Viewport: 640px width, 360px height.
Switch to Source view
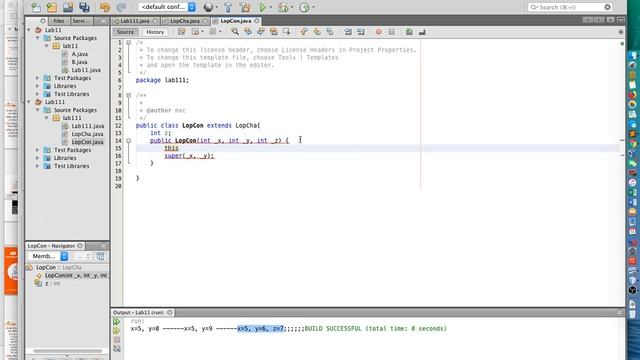tap(125, 32)
